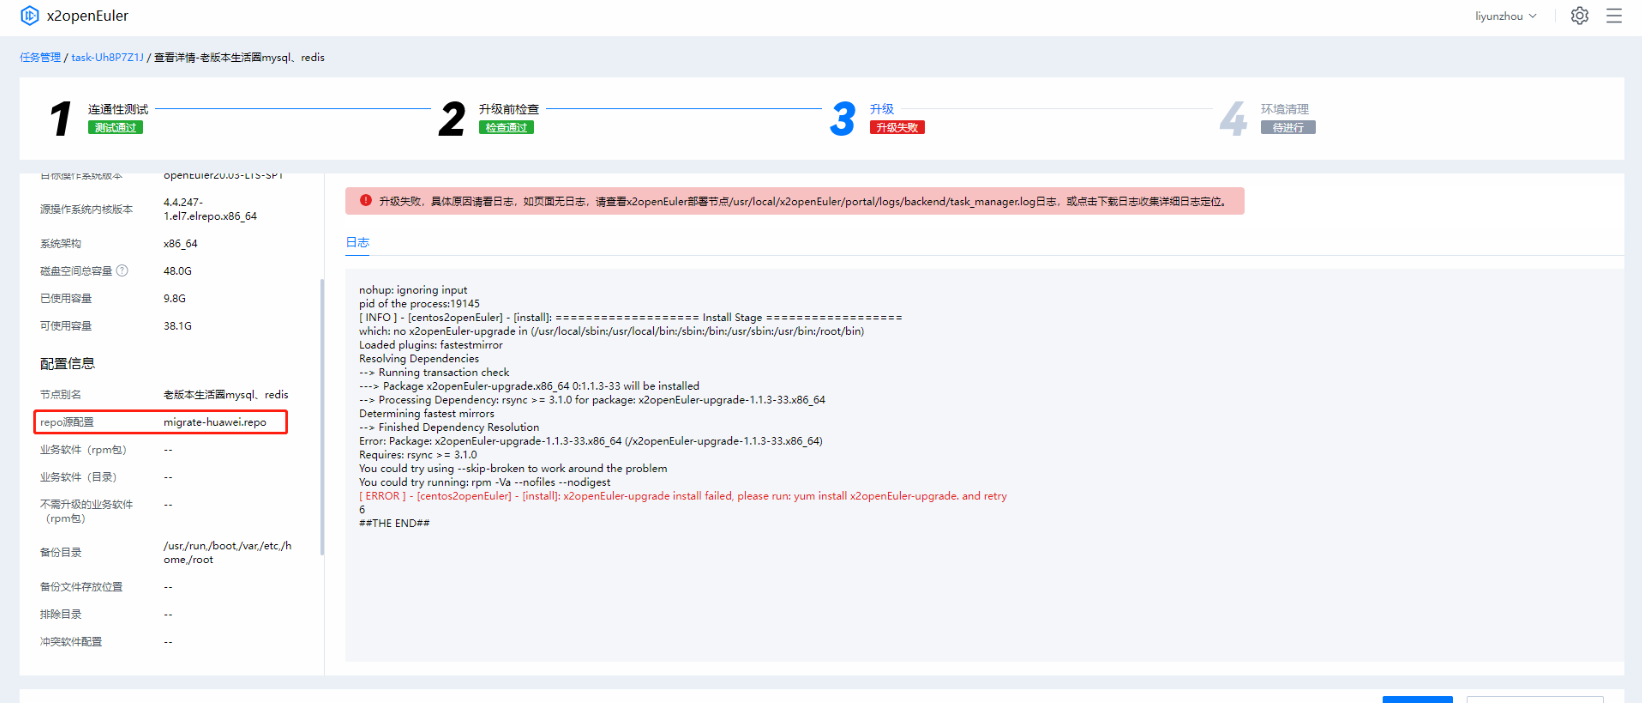Click the disk capacity help question icon
1642x703 pixels.
pos(122,270)
